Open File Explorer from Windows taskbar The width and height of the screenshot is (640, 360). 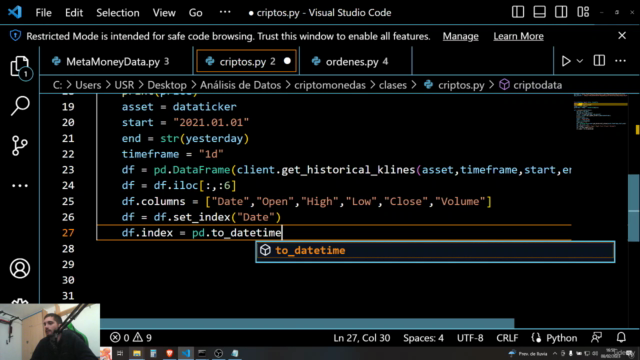pos(137,353)
